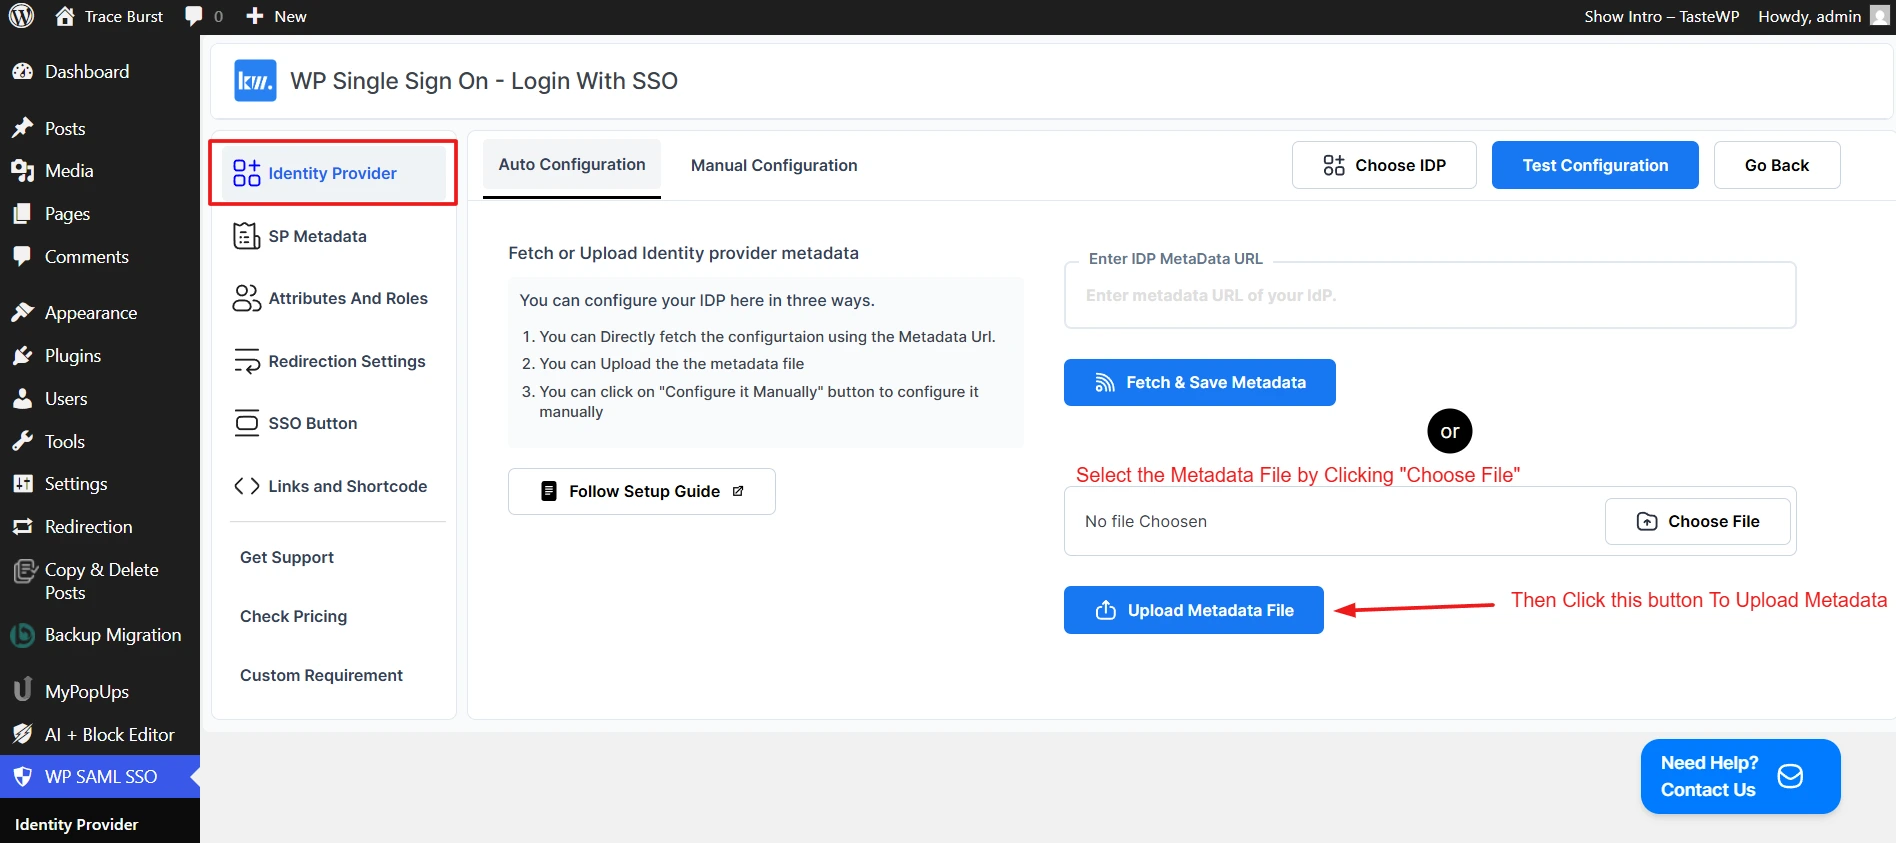Click New in the admin bar
Screen dimensions: 1896x843
click(x=276, y=16)
